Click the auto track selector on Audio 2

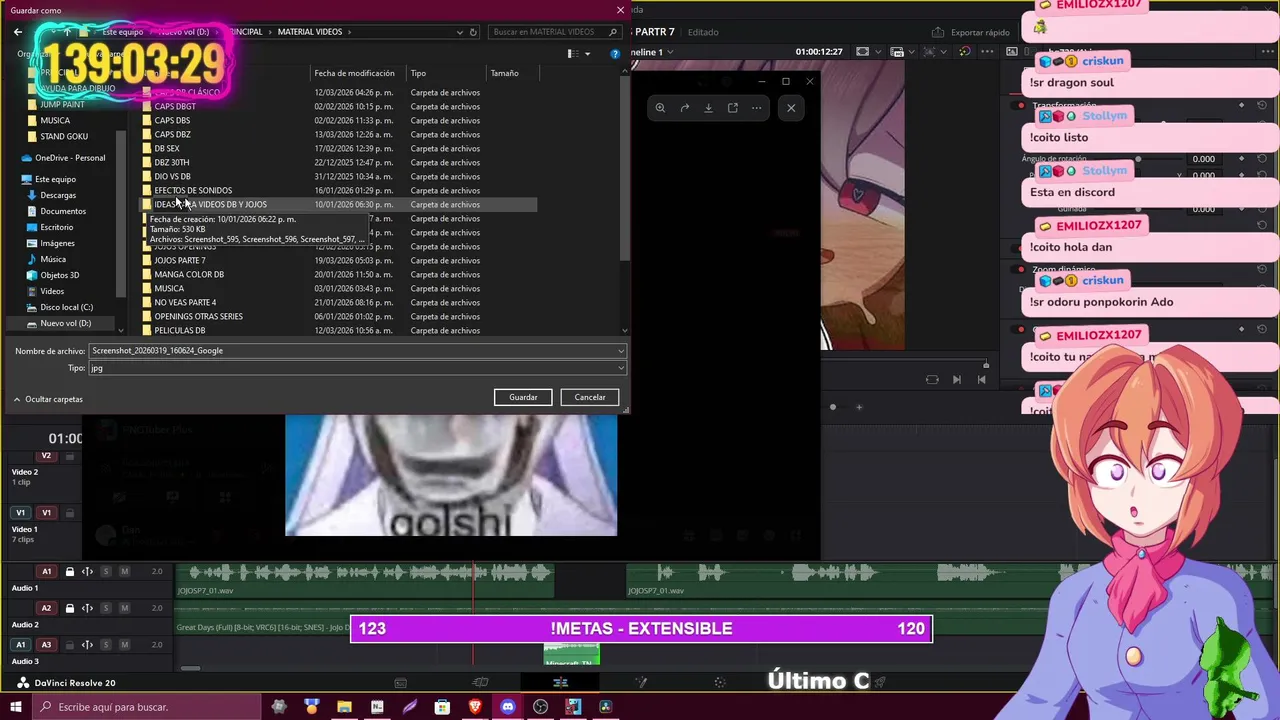coord(87,608)
